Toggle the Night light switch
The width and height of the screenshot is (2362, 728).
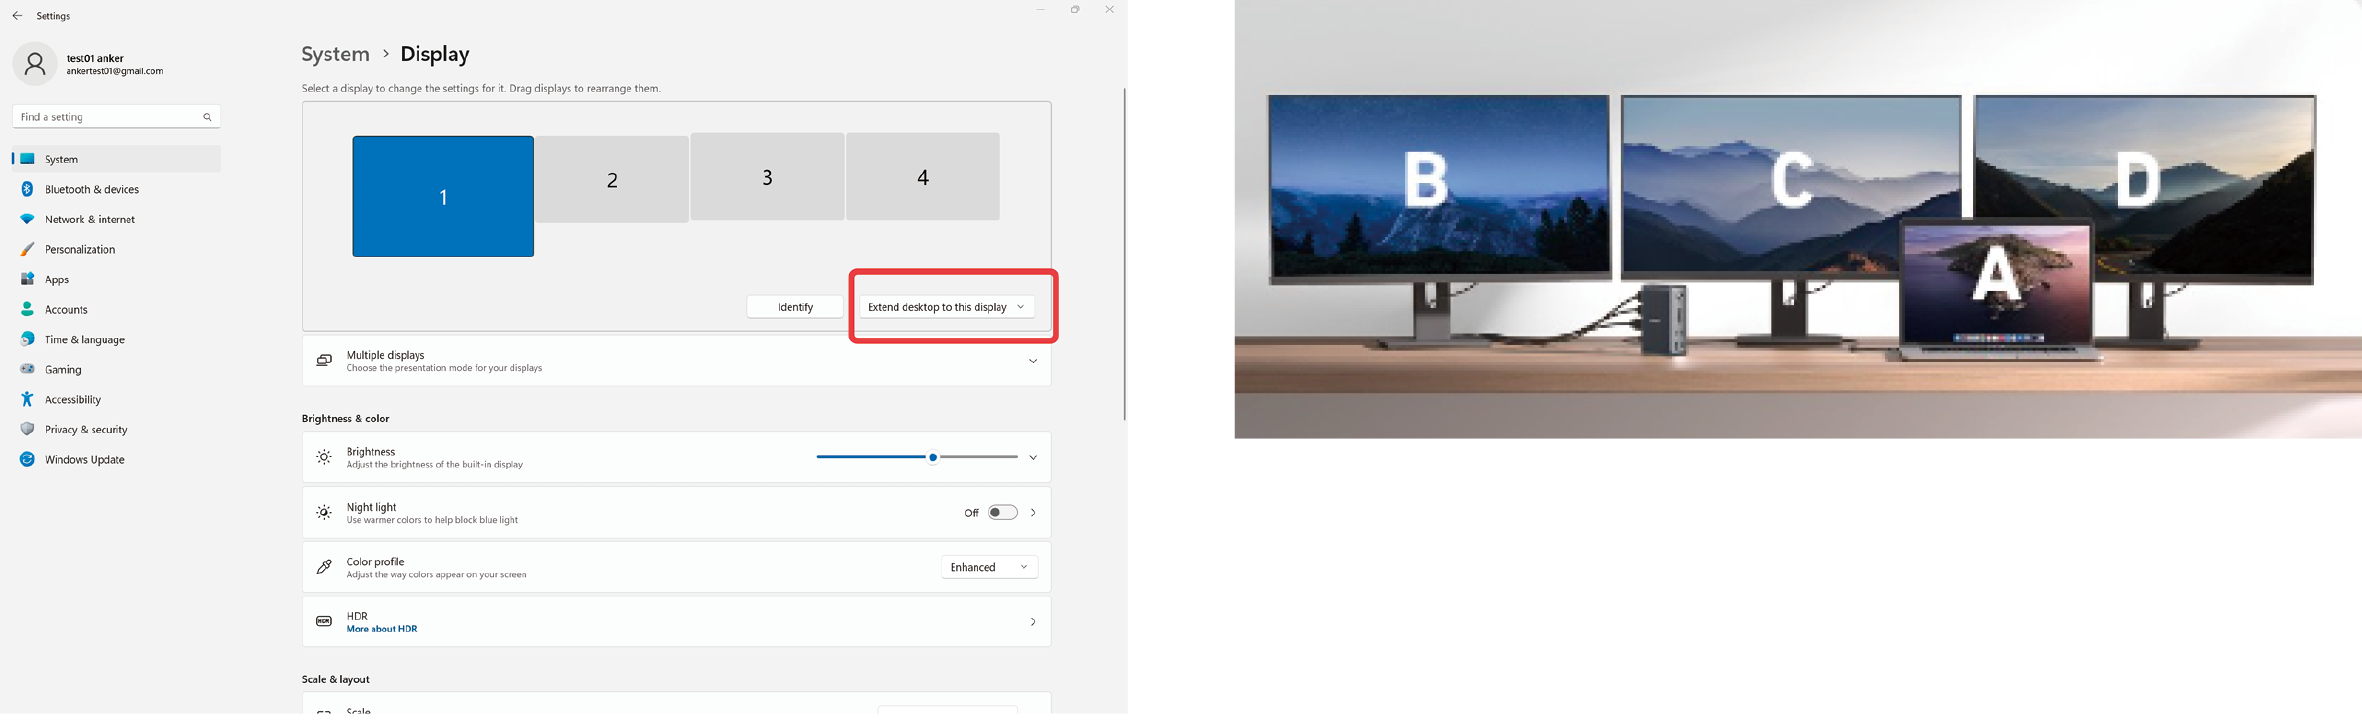pyautogui.click(x=1002, y=512)
